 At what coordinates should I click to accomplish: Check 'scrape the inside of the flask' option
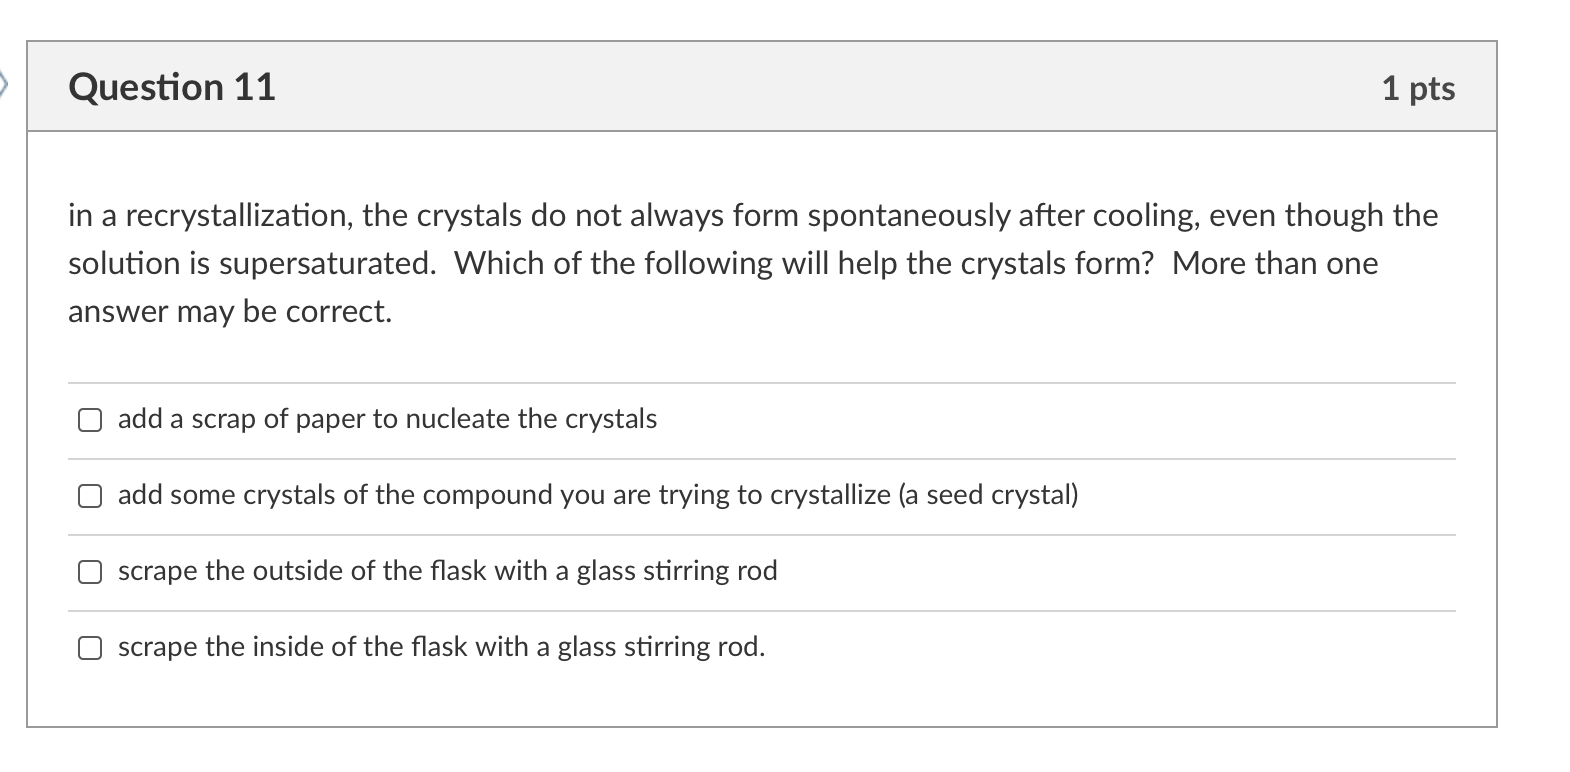click(90, 647)
